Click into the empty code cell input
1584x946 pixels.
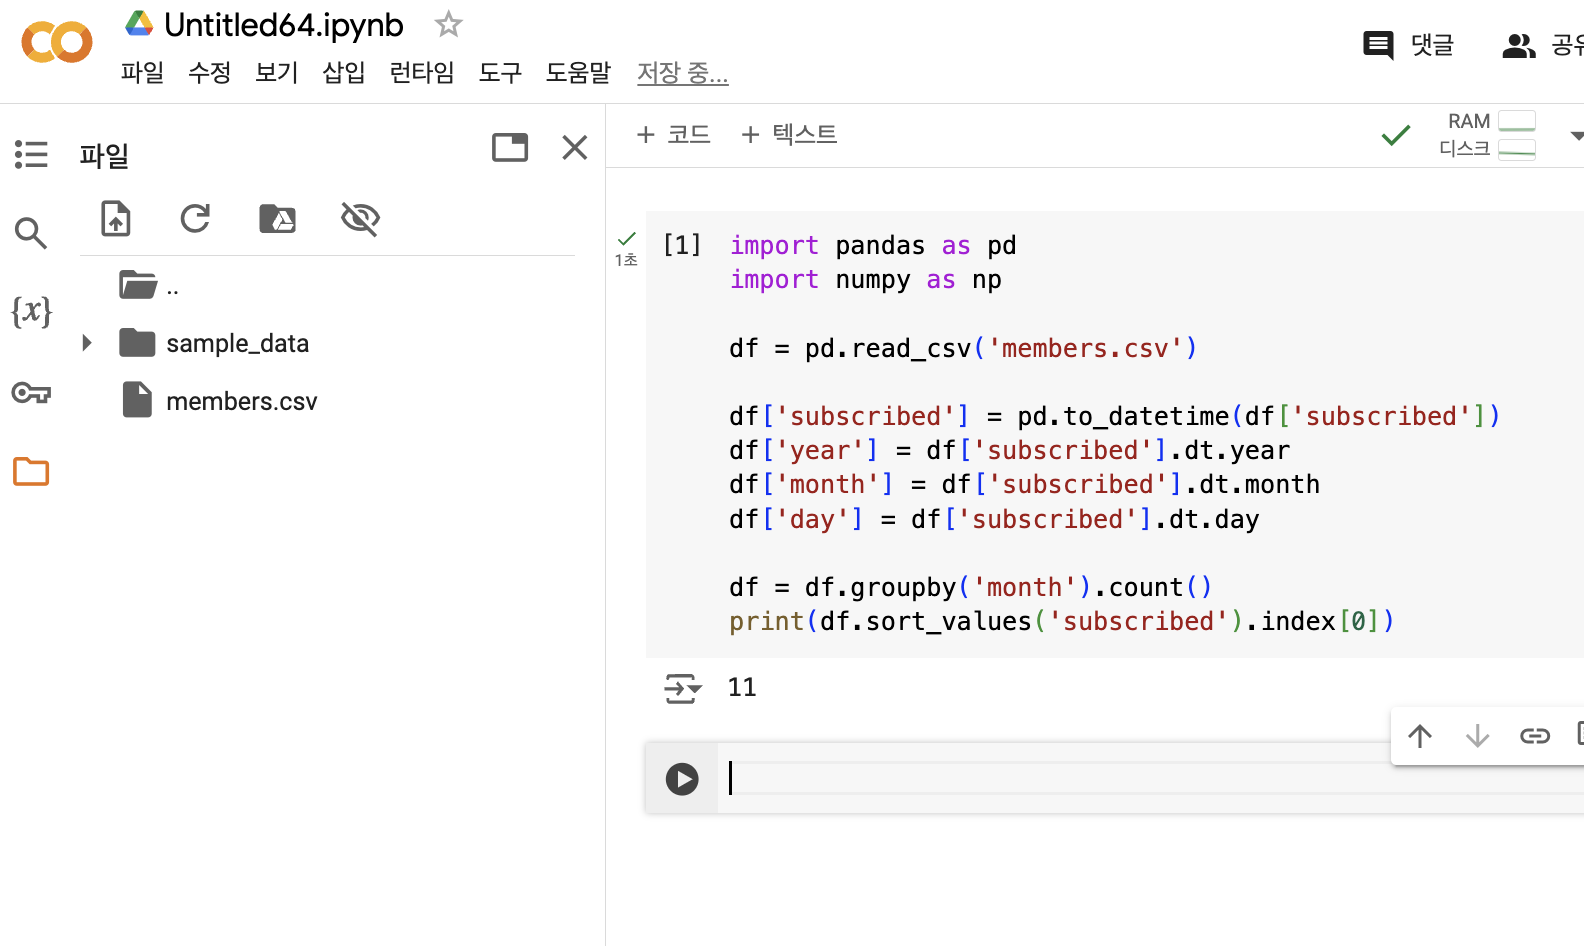[x=1150, y=778]
